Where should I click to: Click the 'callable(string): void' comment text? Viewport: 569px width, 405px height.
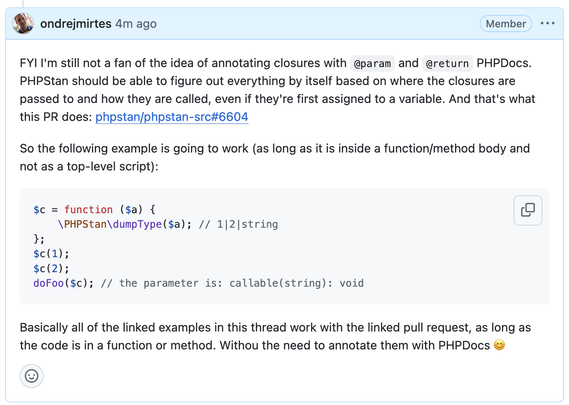[296, 283]
